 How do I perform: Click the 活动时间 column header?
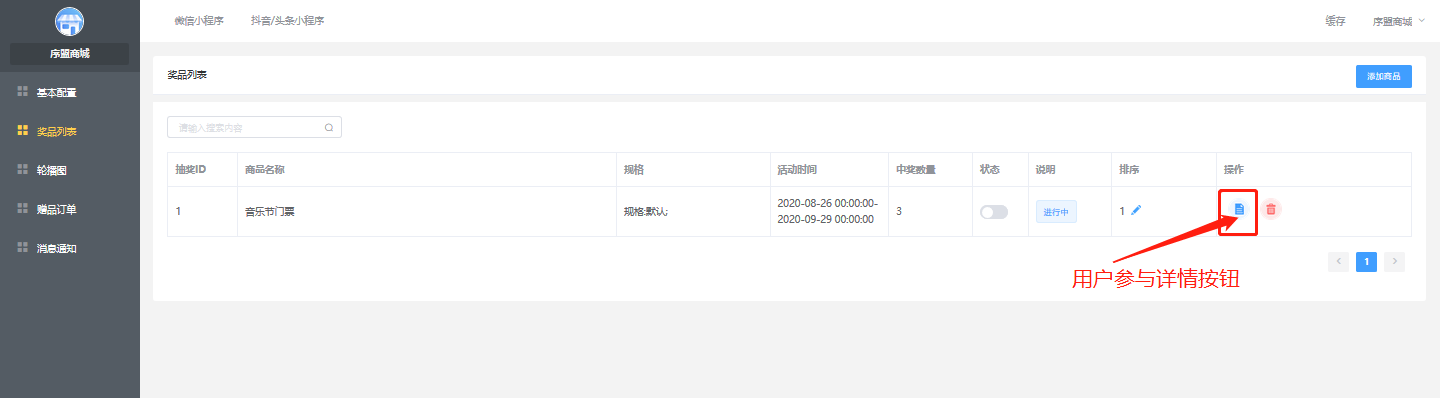[797, 169]
